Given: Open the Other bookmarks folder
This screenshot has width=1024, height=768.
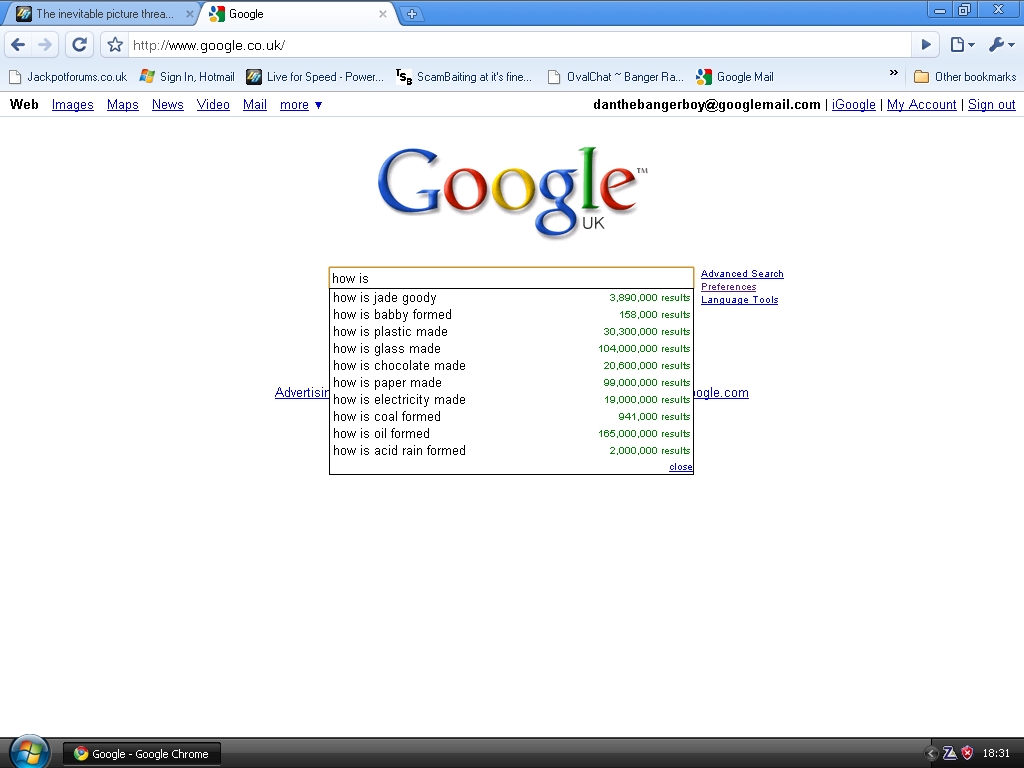Looking at the screenshot, I should pyautogui.click(x=965, y=77).
